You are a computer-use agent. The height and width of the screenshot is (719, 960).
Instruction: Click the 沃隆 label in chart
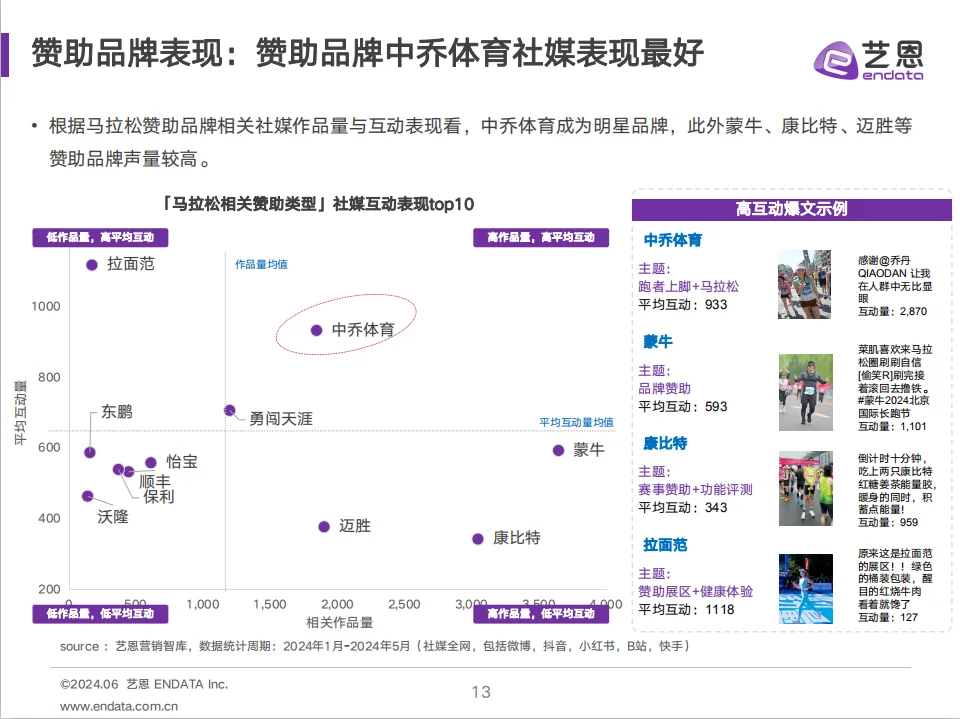(x=113, y=516)
